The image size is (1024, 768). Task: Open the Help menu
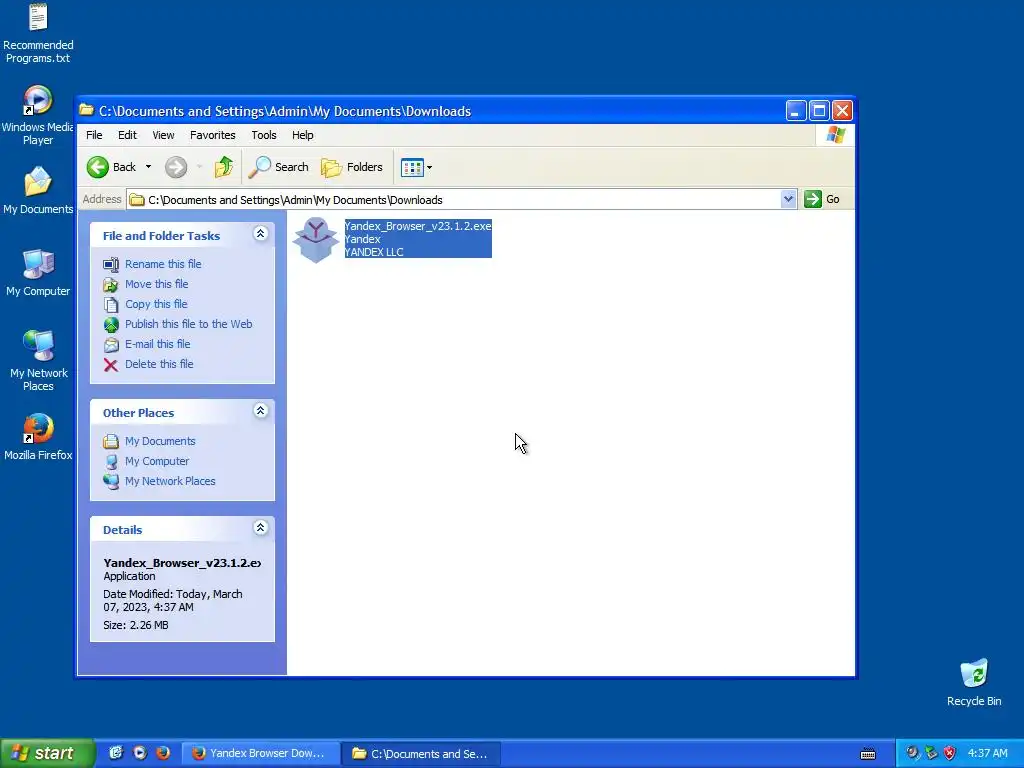point(302,135)
